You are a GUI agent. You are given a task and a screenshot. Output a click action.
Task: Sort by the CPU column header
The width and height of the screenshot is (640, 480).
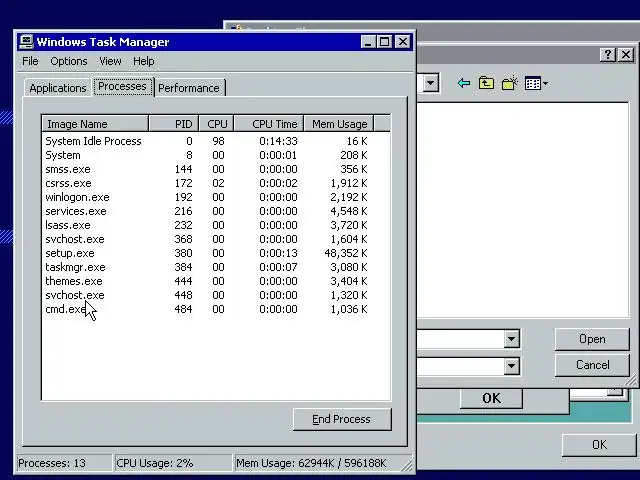pyautogui.click(x=216, y=124)
